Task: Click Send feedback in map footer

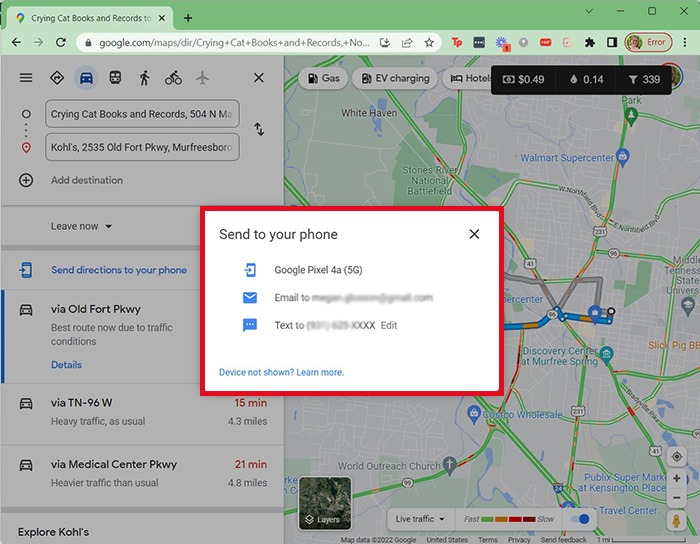Action: 563,540
